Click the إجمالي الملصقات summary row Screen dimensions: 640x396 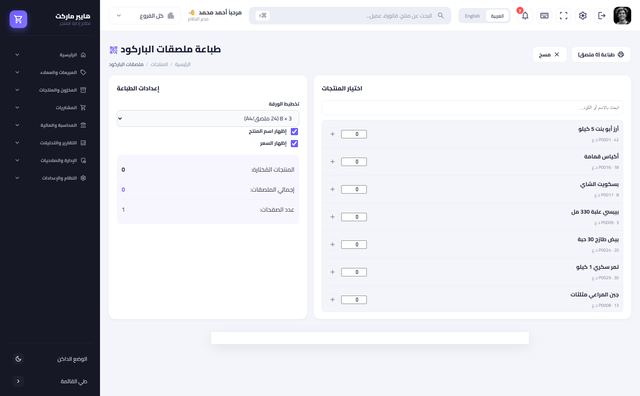pyautogui.click(x=208, y=189)
